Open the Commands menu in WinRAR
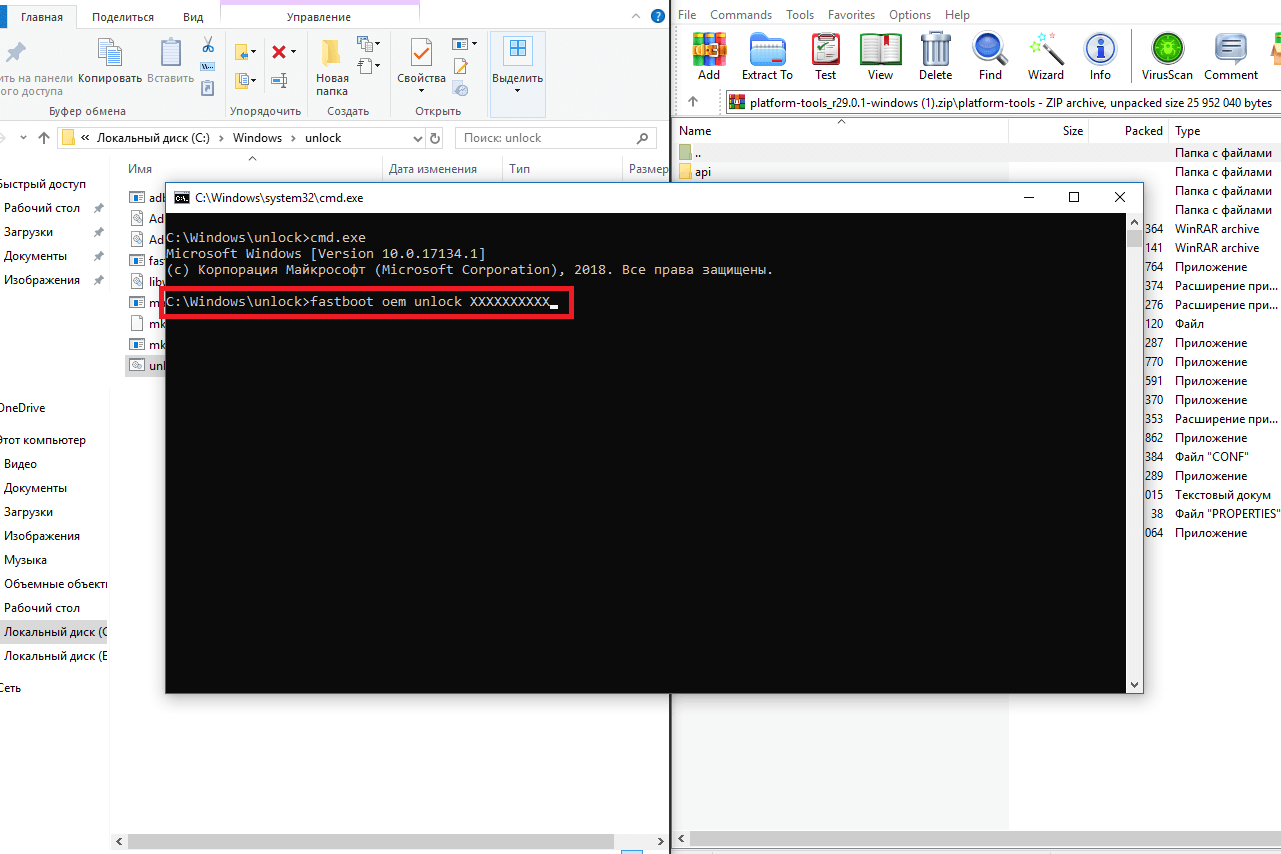Image resolution: width=1281 pixels, height=854 pixels. point(741,15)
